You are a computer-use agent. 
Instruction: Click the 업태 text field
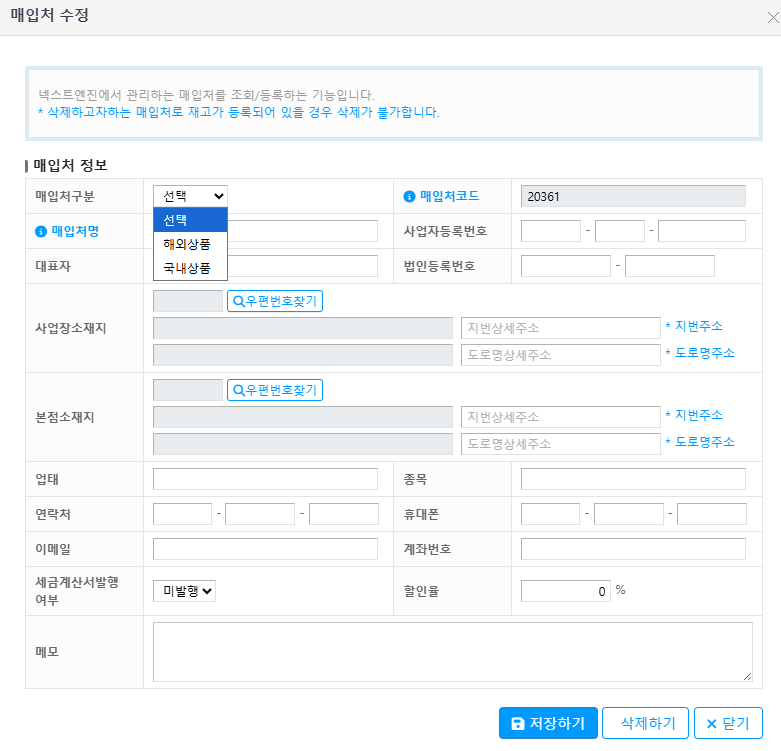pos(265,479)
